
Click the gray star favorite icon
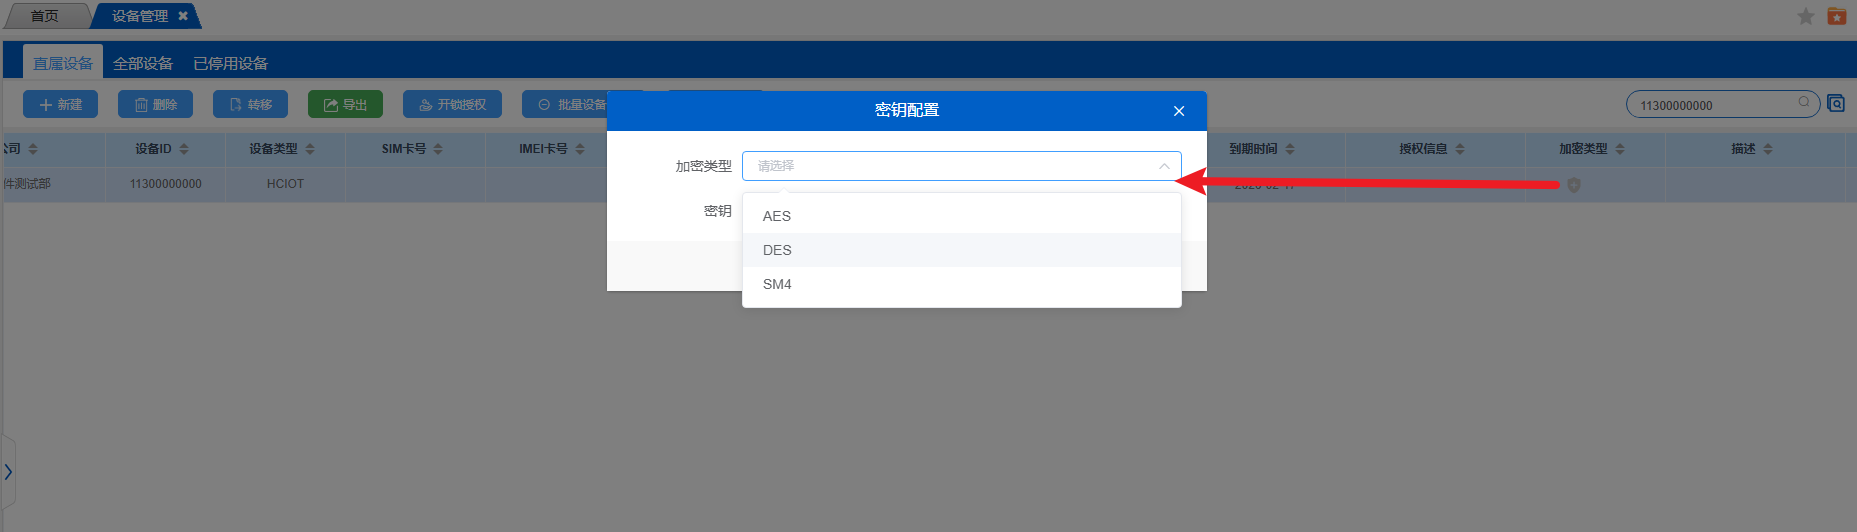click(1806, 16)
